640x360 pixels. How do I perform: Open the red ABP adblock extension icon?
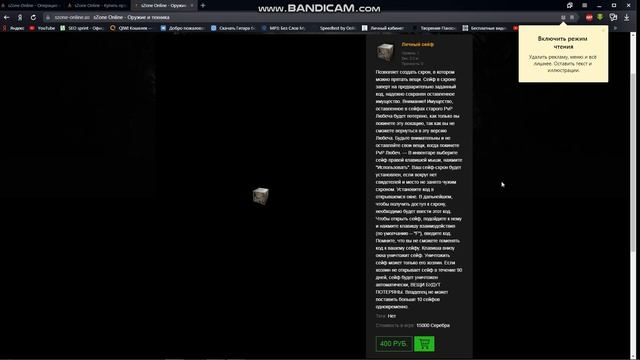(589, 17)
